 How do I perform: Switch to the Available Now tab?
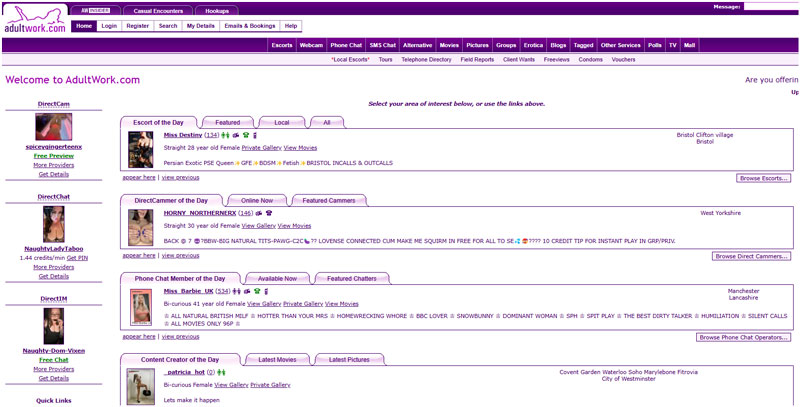[277, 278]
